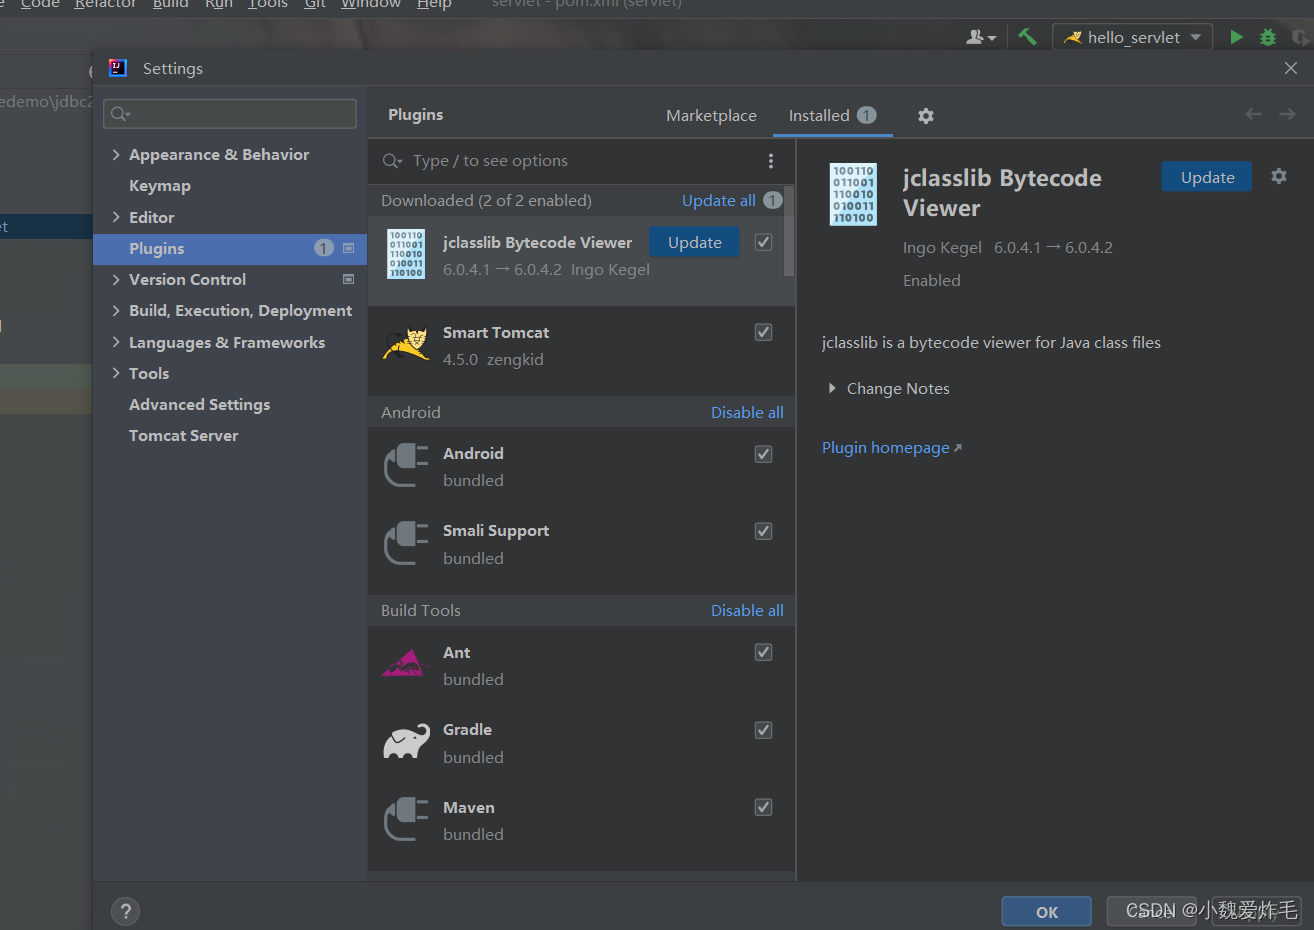The image size is (1314, 930).
Task: Click the help question mark icon
Action: [x=125, y=911]
